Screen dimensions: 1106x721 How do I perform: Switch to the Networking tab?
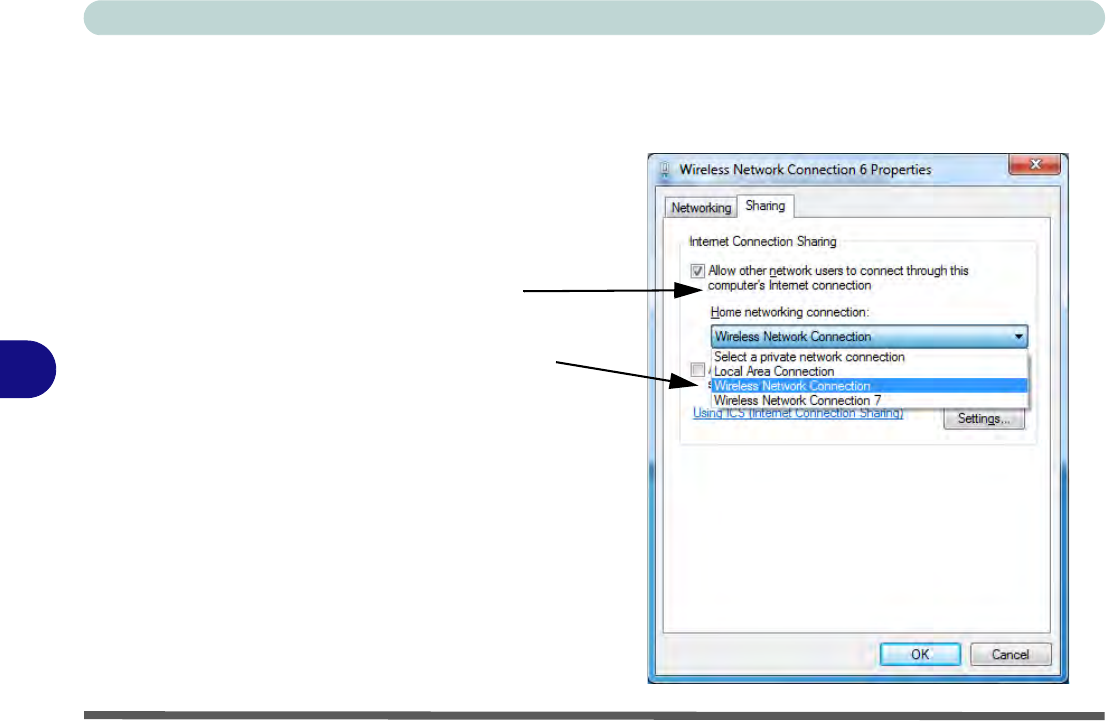pyautogui.click(x=700, y=207)
